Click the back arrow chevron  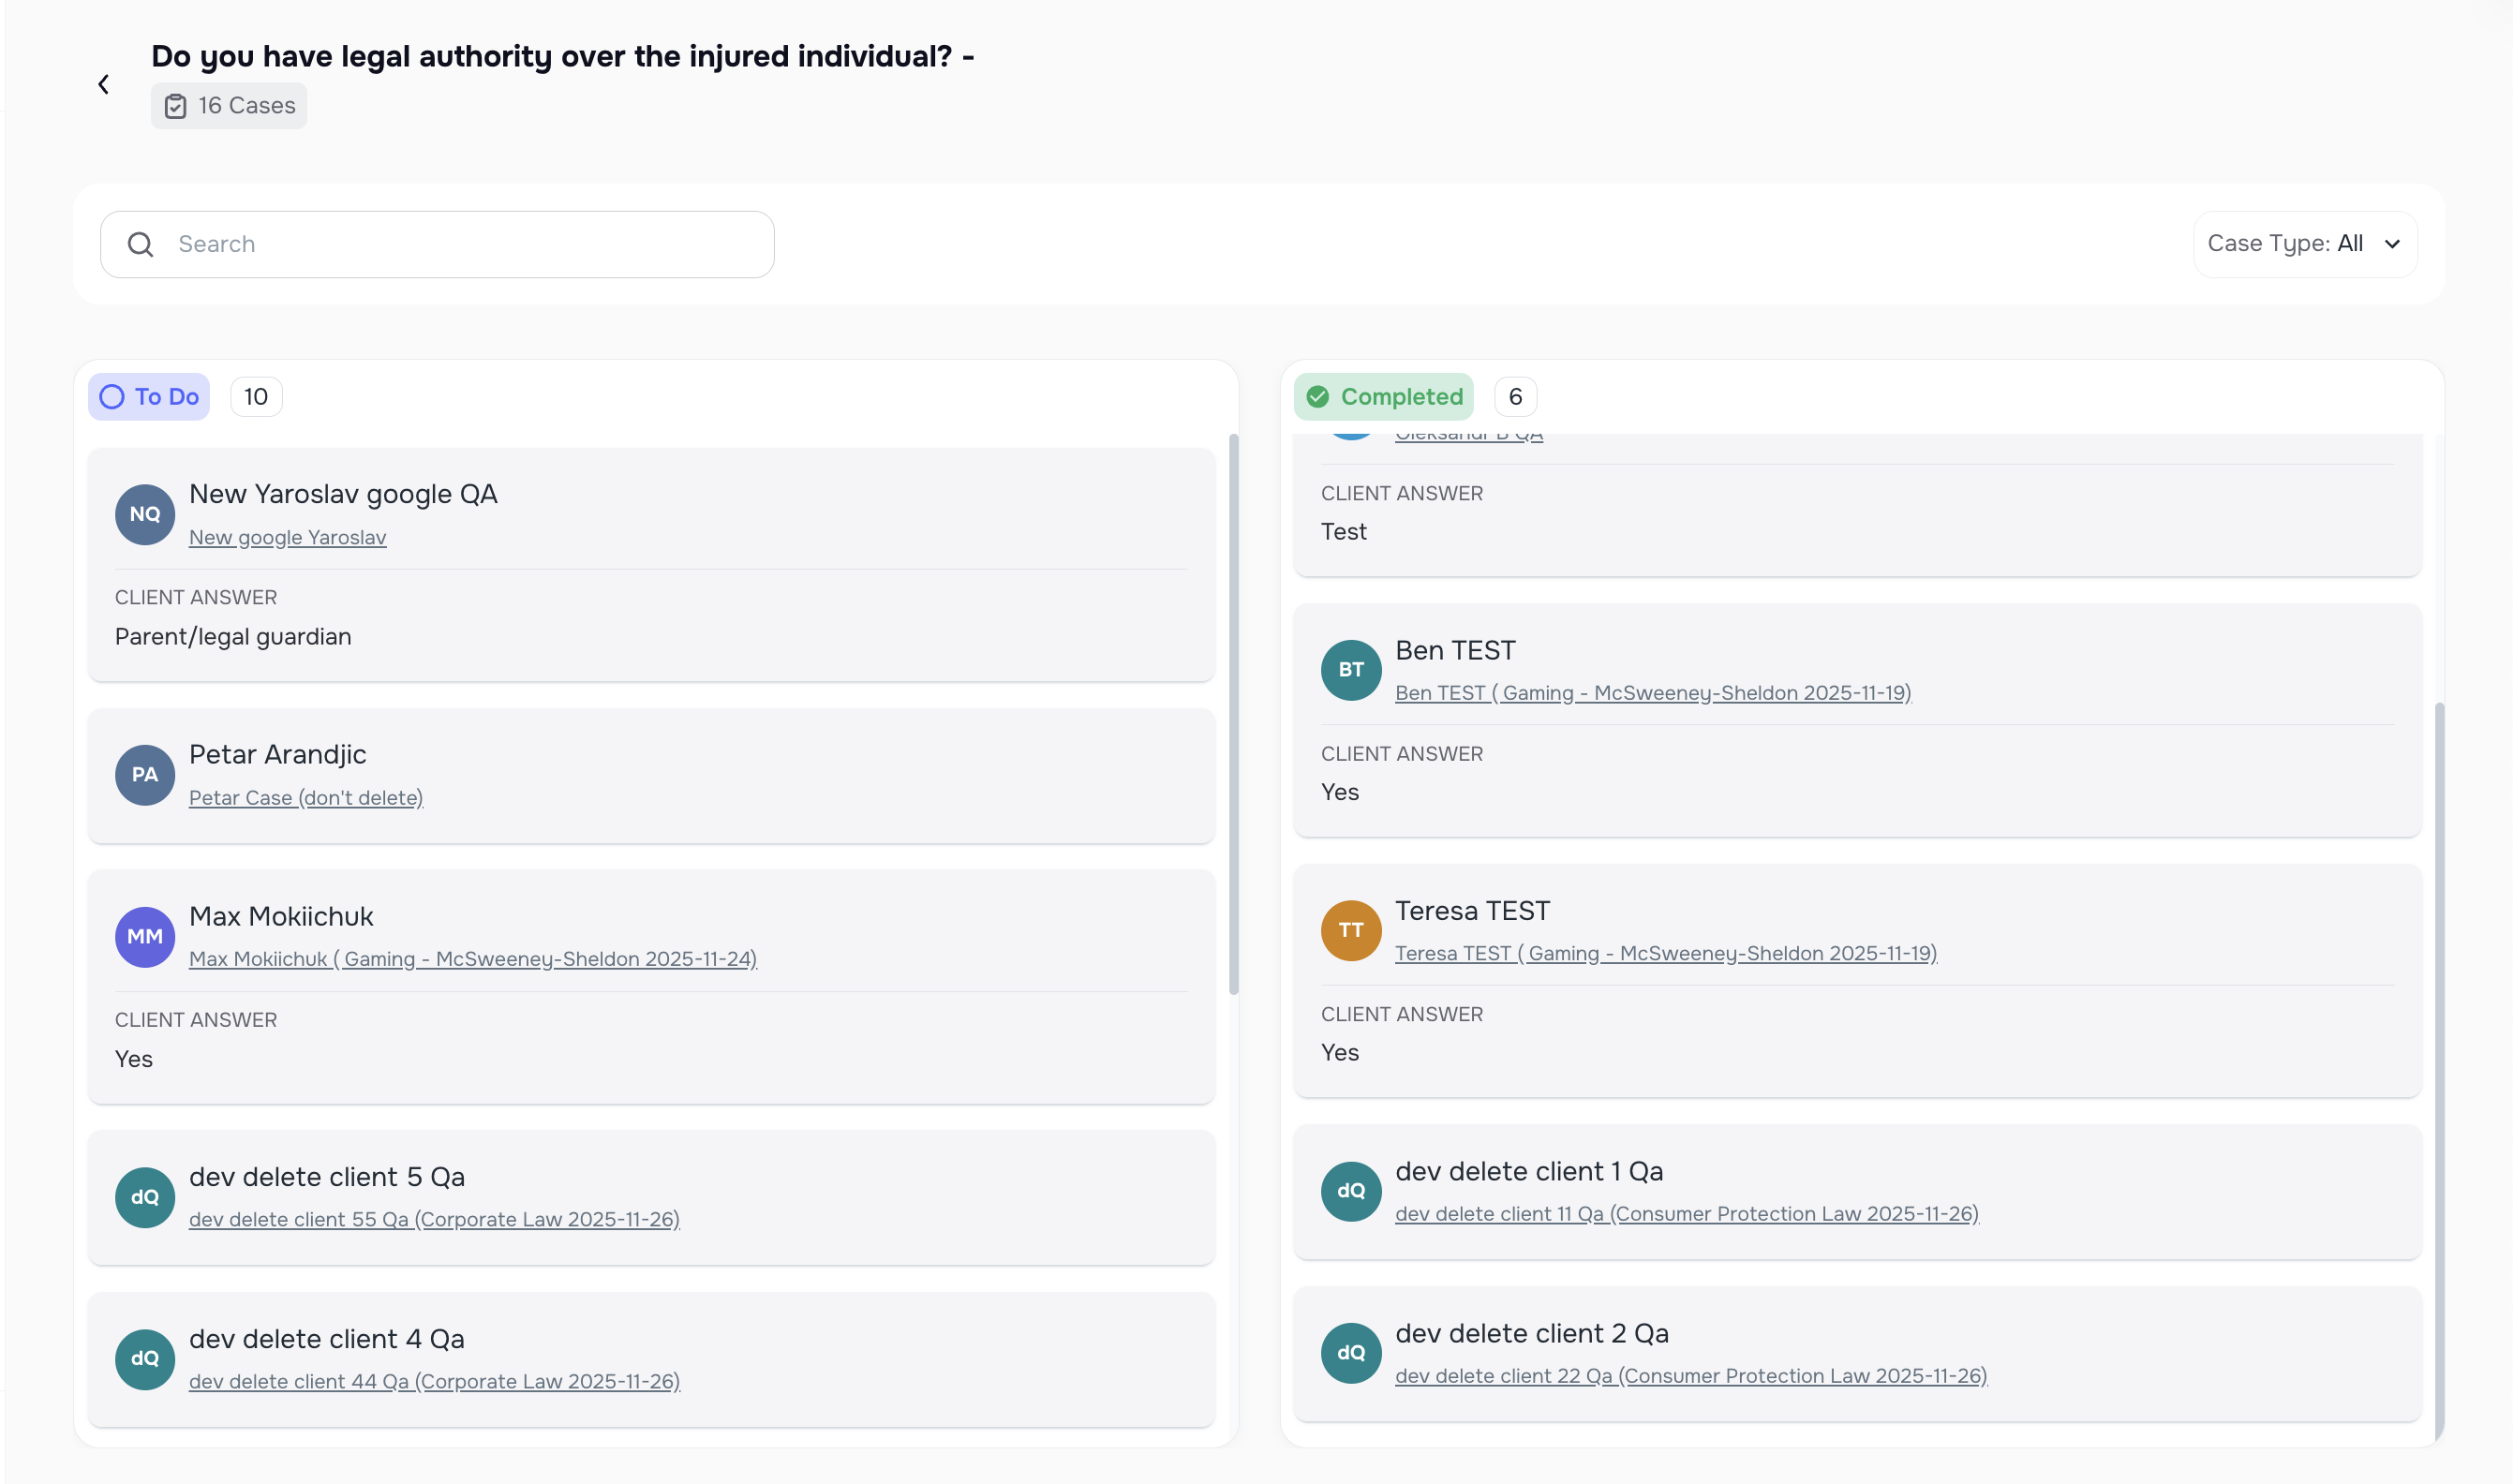(103, 85)
